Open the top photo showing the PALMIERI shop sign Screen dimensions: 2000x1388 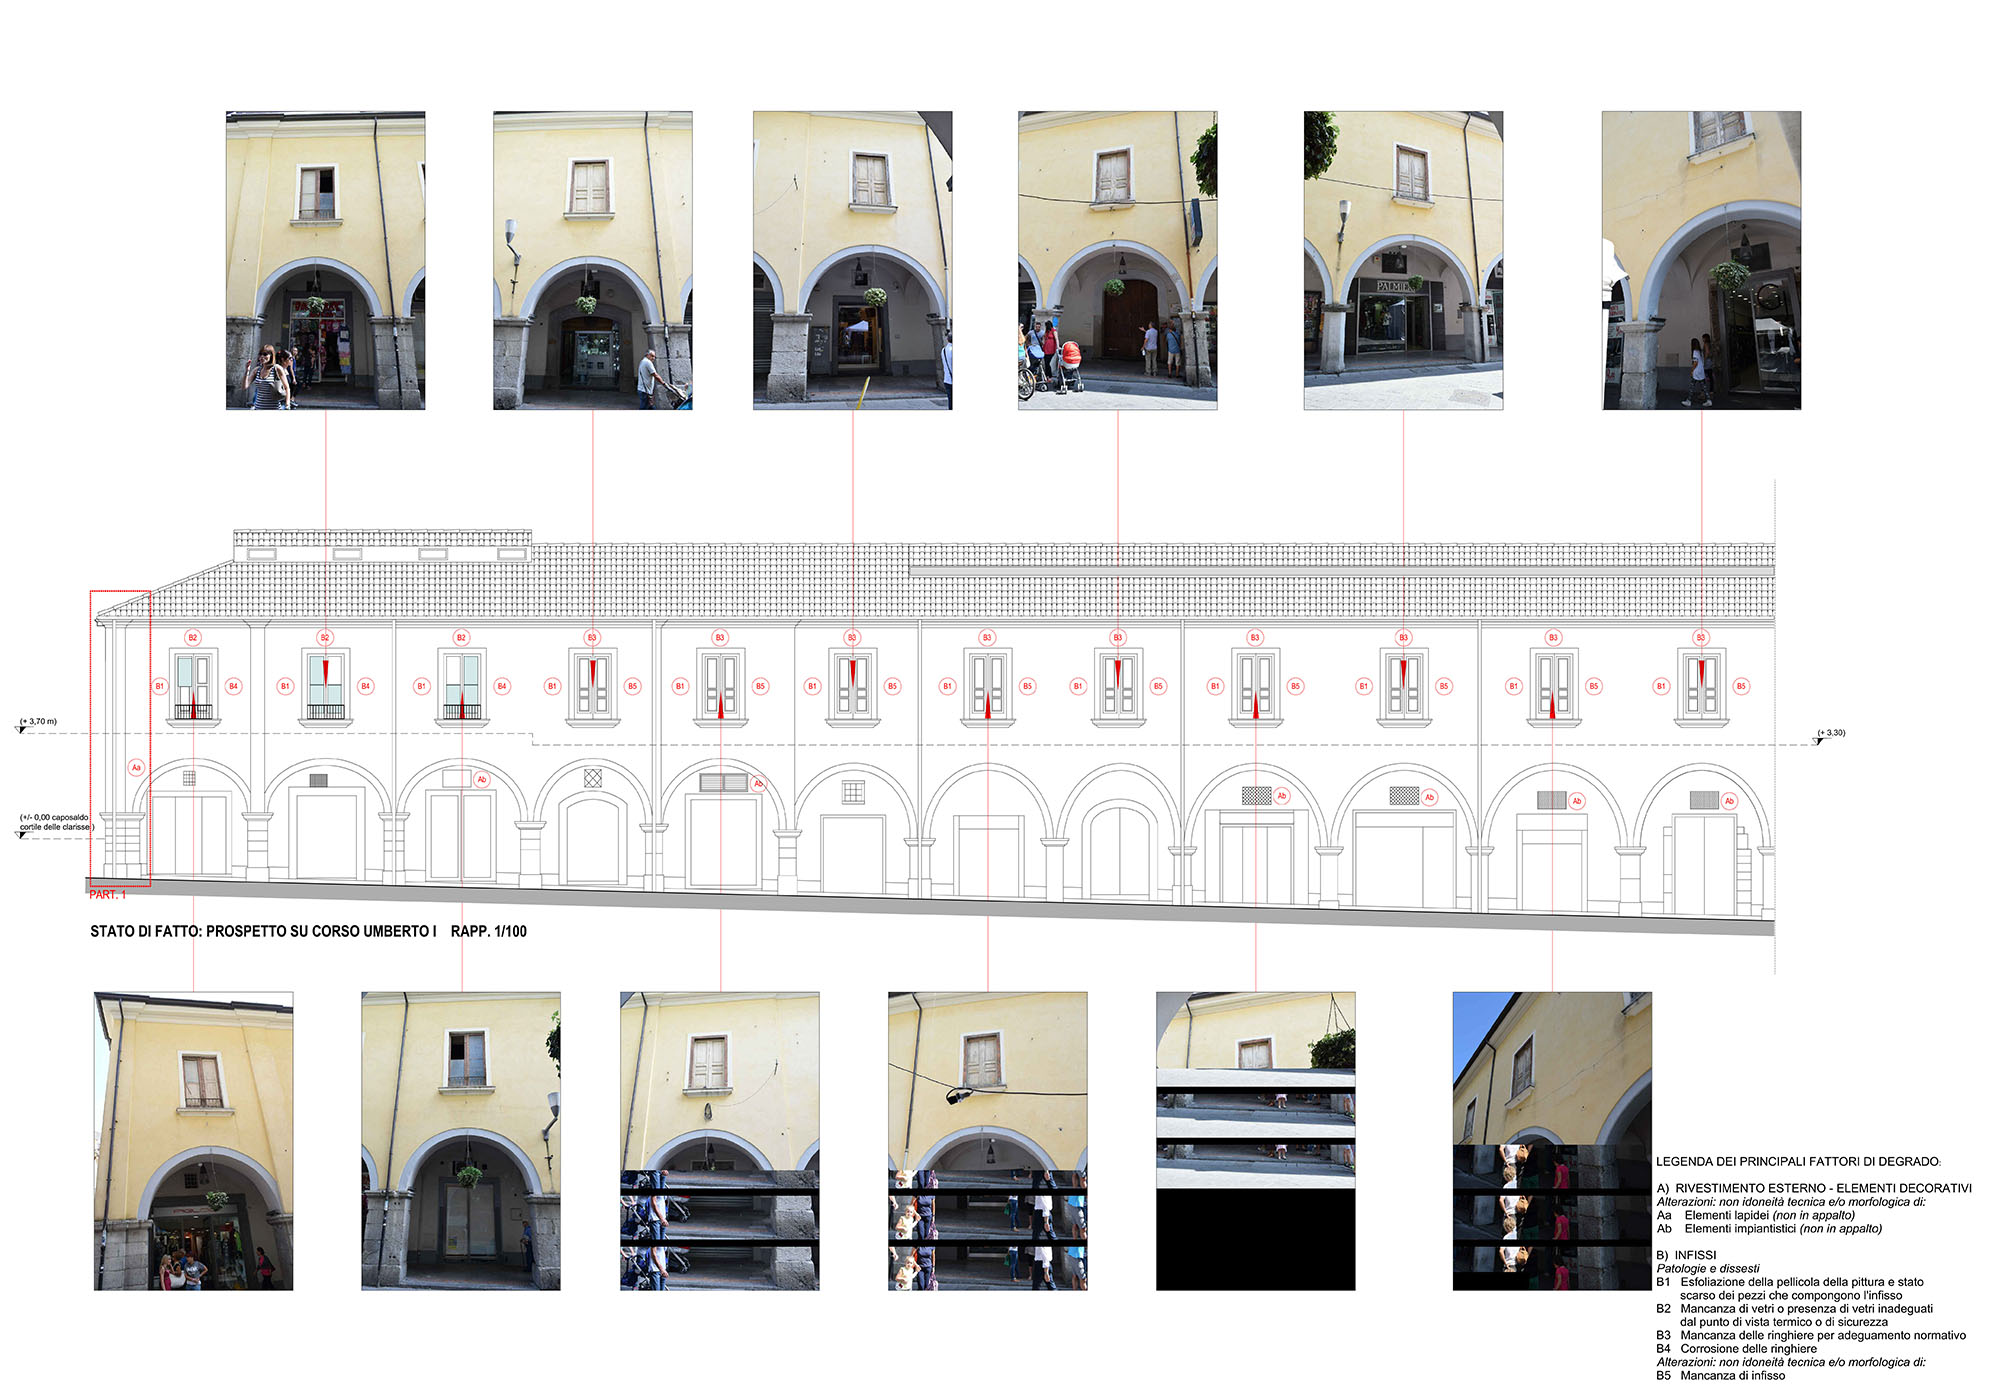[1403, 260]
